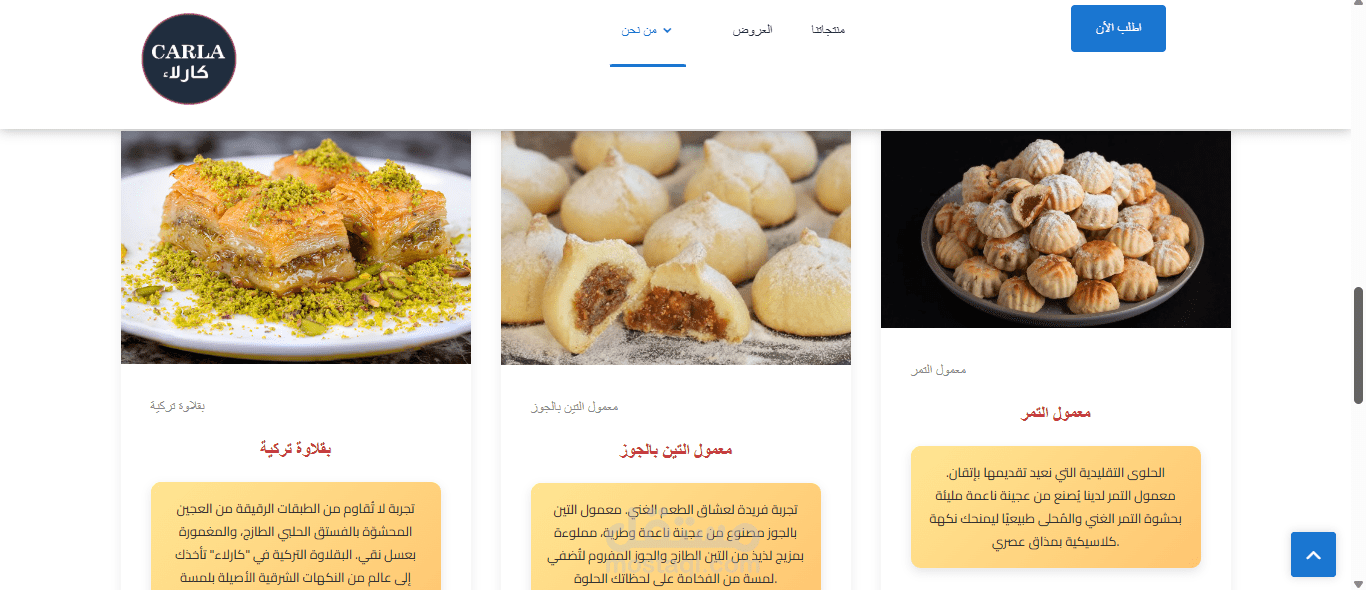Click the red title معمول التمر
Image resolution: width=1366 pixels, height=590 pixels.
click(x=1056, y=413)
